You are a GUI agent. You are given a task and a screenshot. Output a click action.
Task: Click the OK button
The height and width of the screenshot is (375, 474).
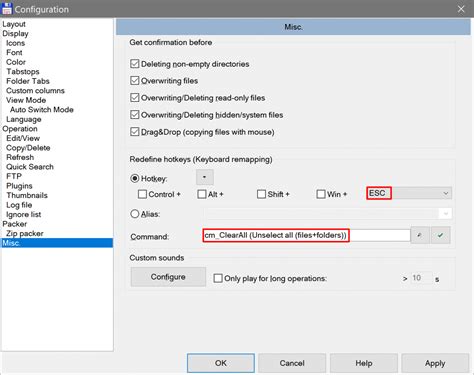[x=221, y=363]
